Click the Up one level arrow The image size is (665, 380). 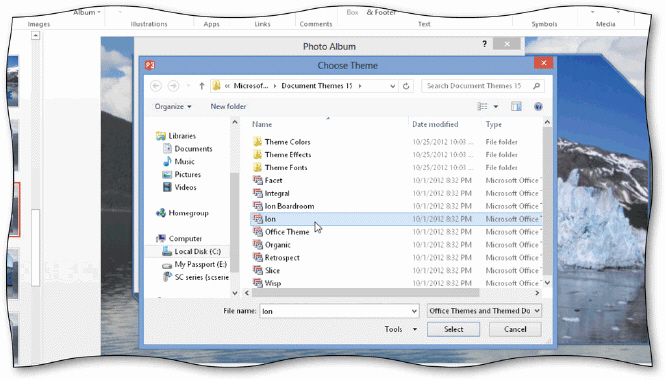pyautogui.click(x=202, y=86)
